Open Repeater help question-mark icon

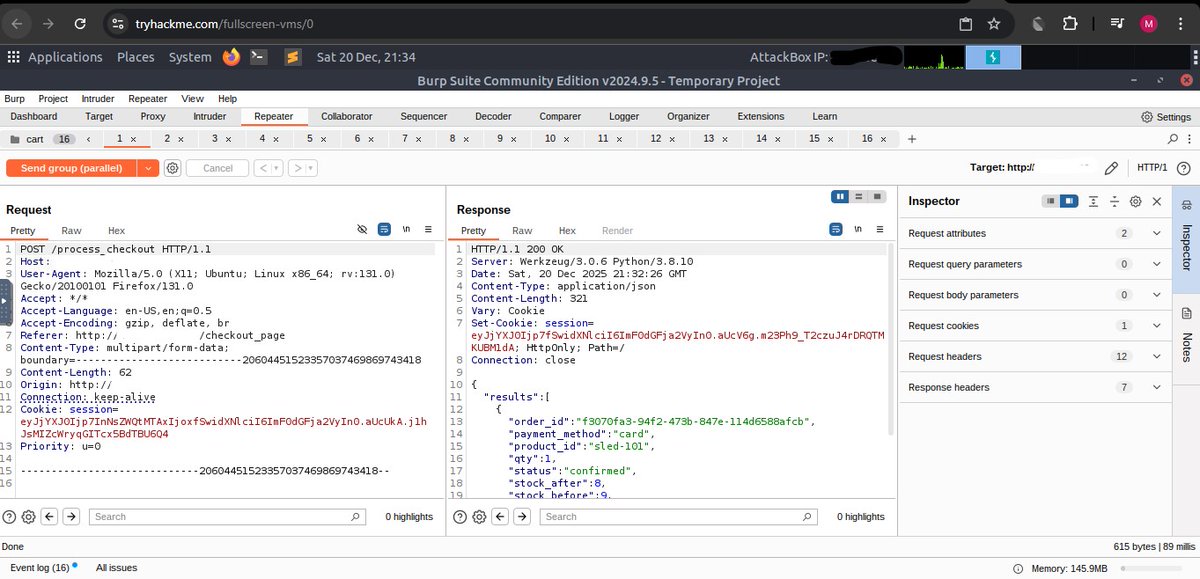pyautogui.click(x=1183, y=168)
